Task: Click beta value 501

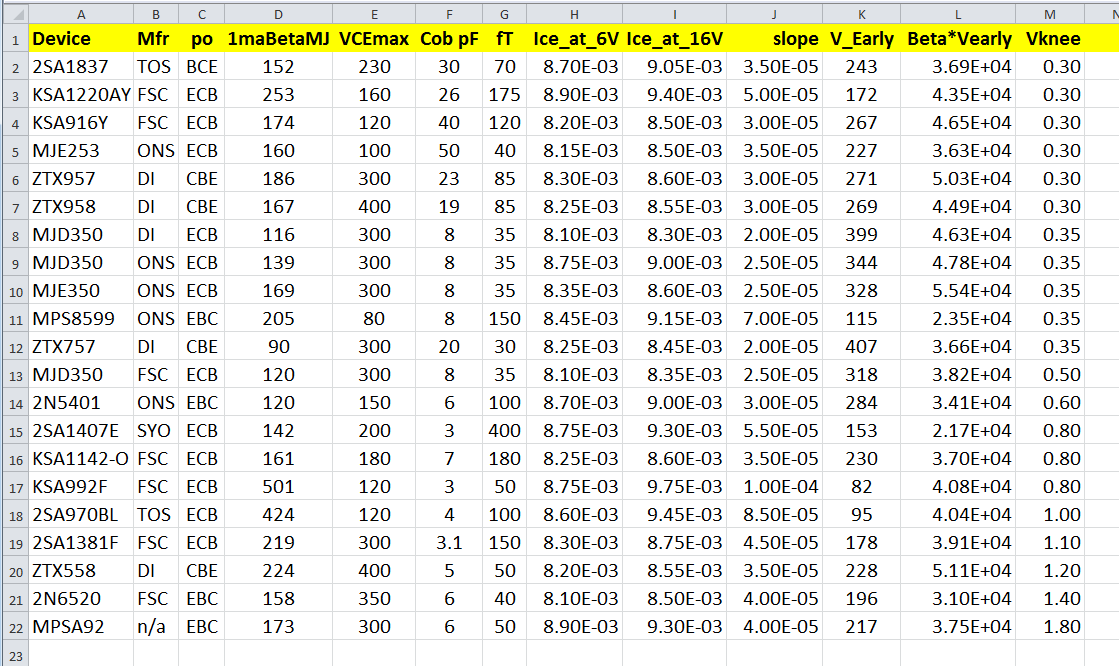Action: [278, 487]
